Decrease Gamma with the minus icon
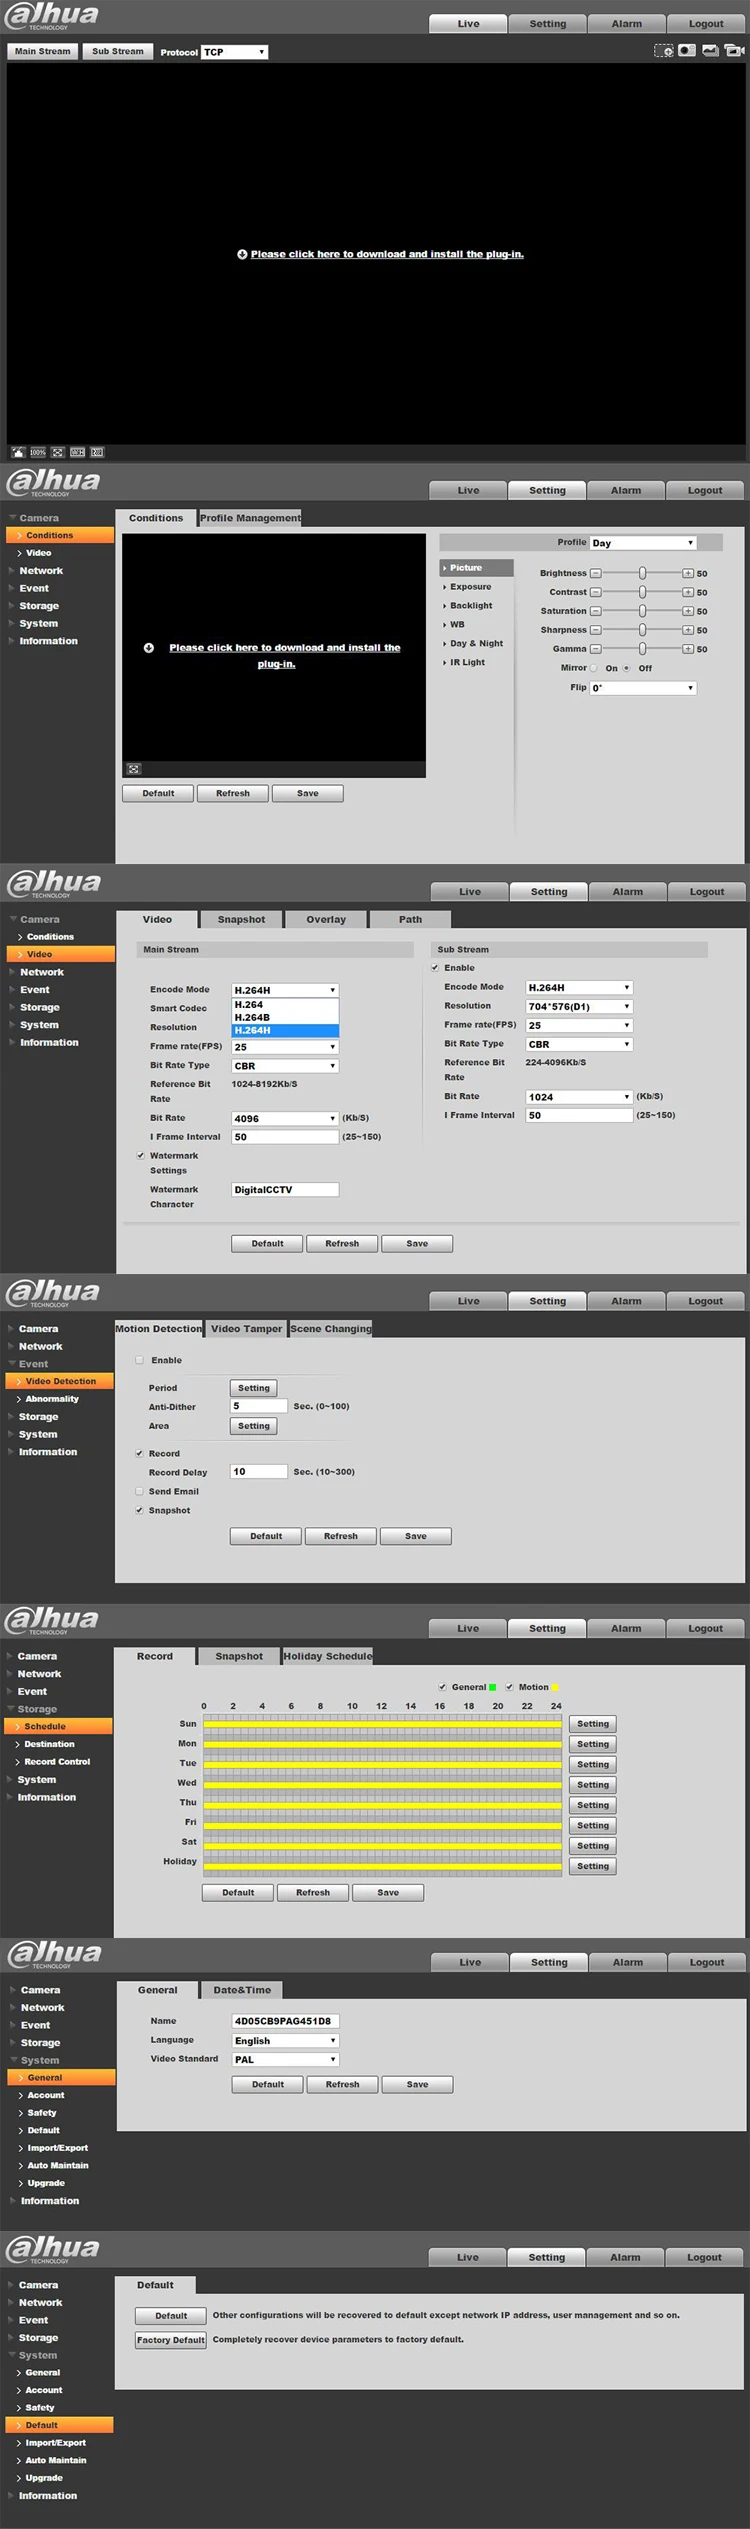This screenshot has width=750, height=2529. tap(595, 649)
